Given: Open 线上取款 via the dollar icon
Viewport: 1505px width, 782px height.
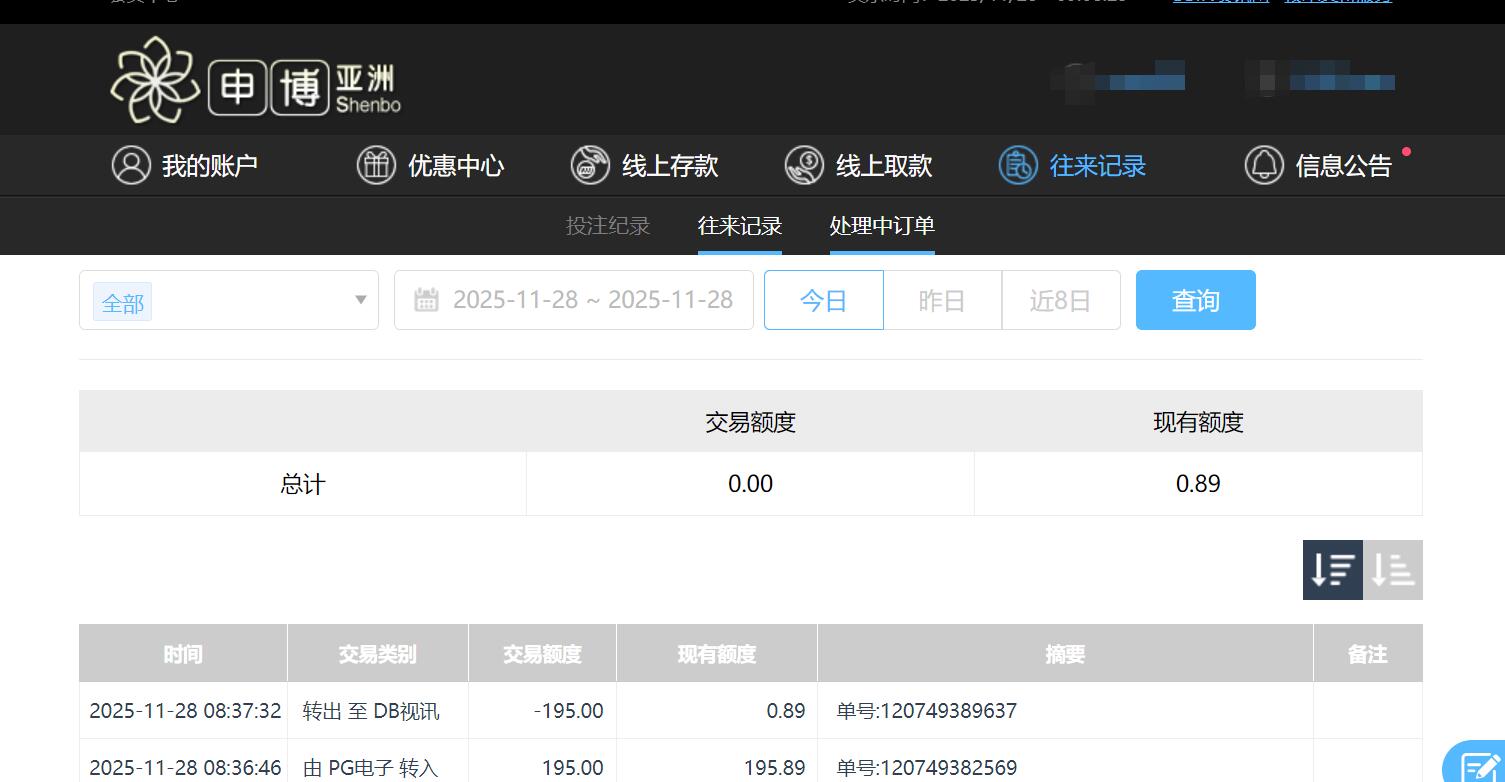Looking at the screenshot, I should (804, 165).
